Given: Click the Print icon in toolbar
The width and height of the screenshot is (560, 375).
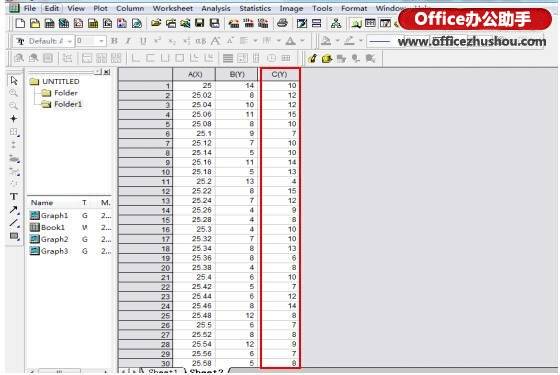Looking at the screenshot, I should [x=282, y=24].
